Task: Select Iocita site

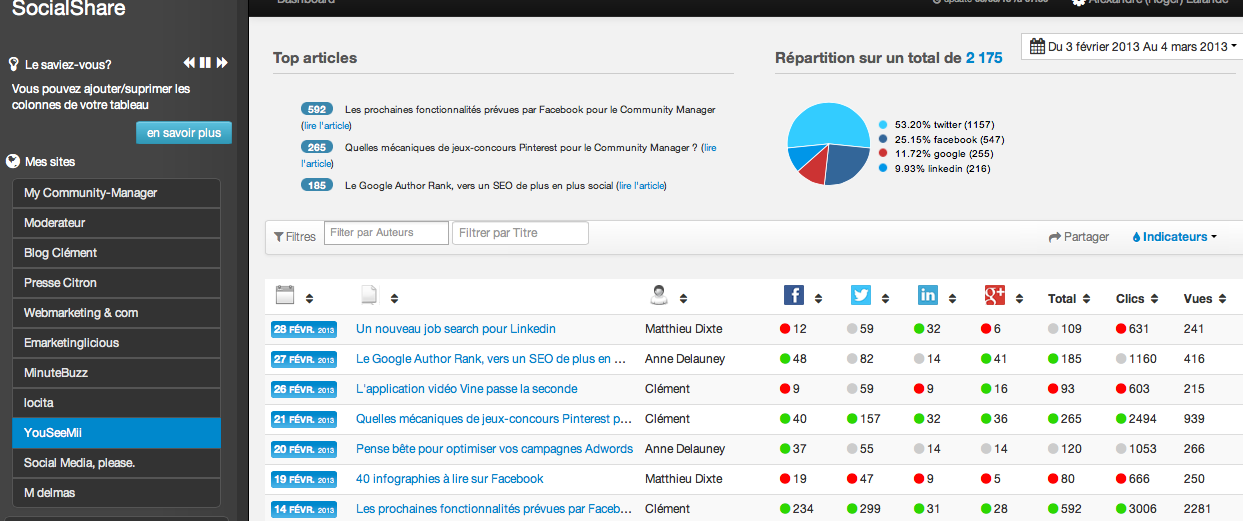Action: (x=116, y=403)
